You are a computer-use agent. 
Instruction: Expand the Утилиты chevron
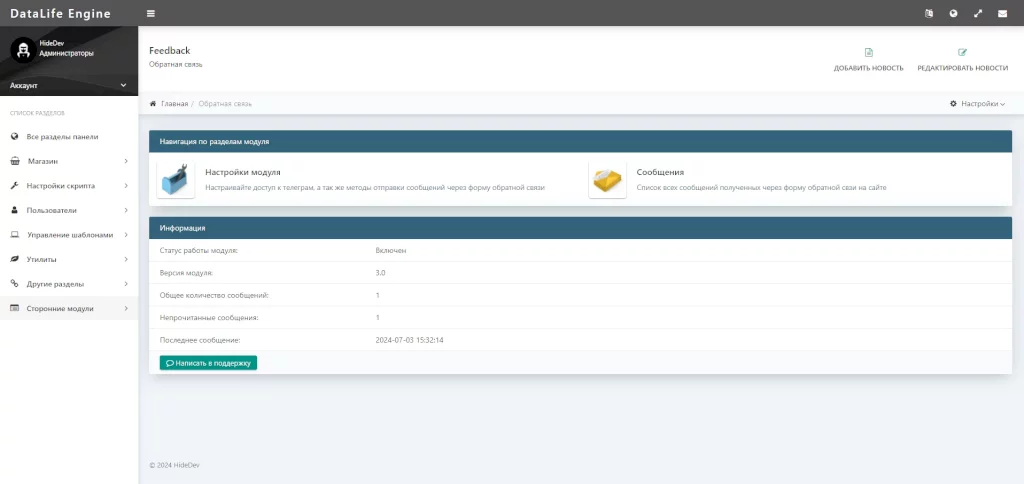pos(126,259)
